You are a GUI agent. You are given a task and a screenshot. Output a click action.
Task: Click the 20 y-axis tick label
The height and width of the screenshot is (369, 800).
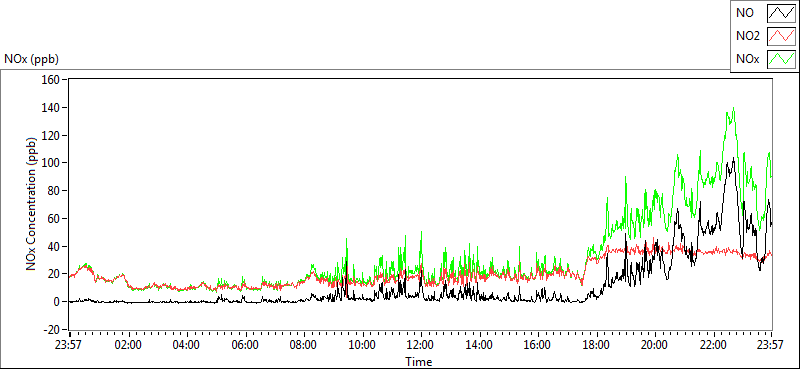pos(55,274)
